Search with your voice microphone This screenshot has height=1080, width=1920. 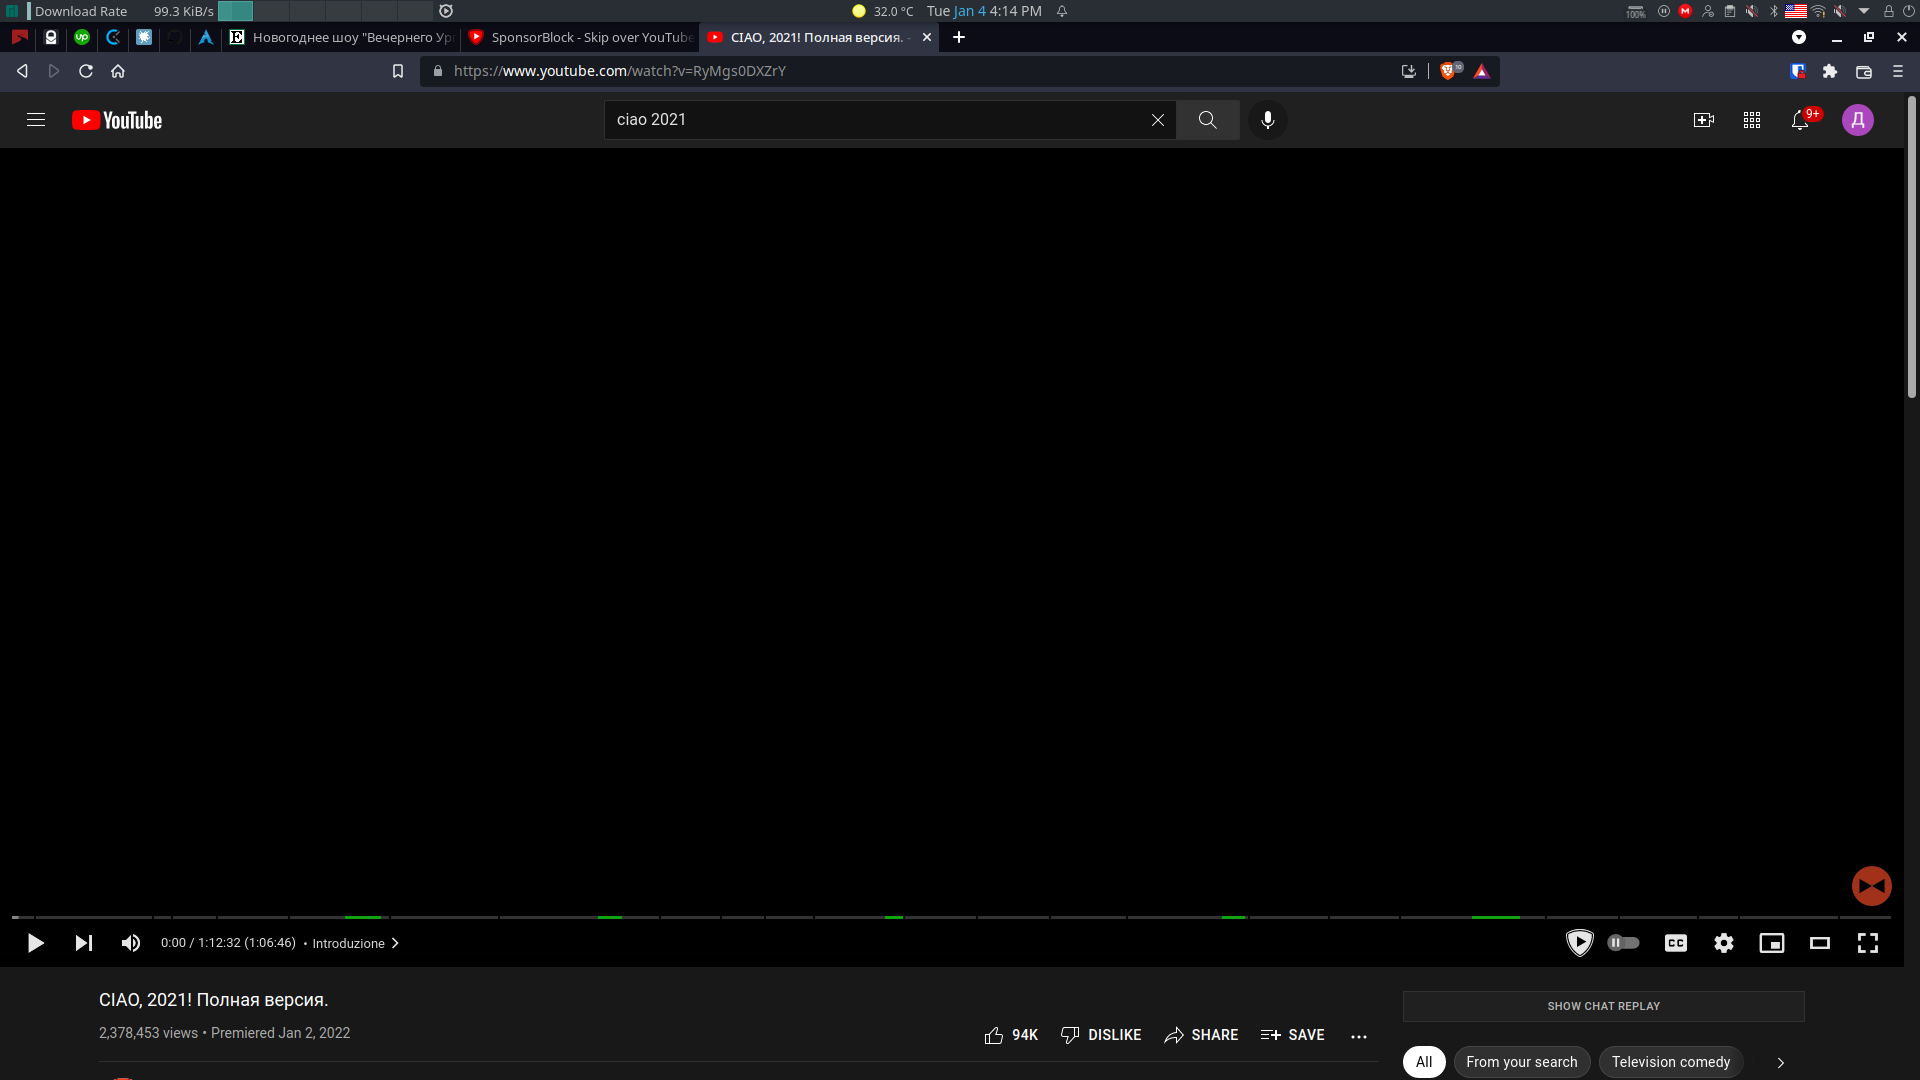pos(1268,120)
